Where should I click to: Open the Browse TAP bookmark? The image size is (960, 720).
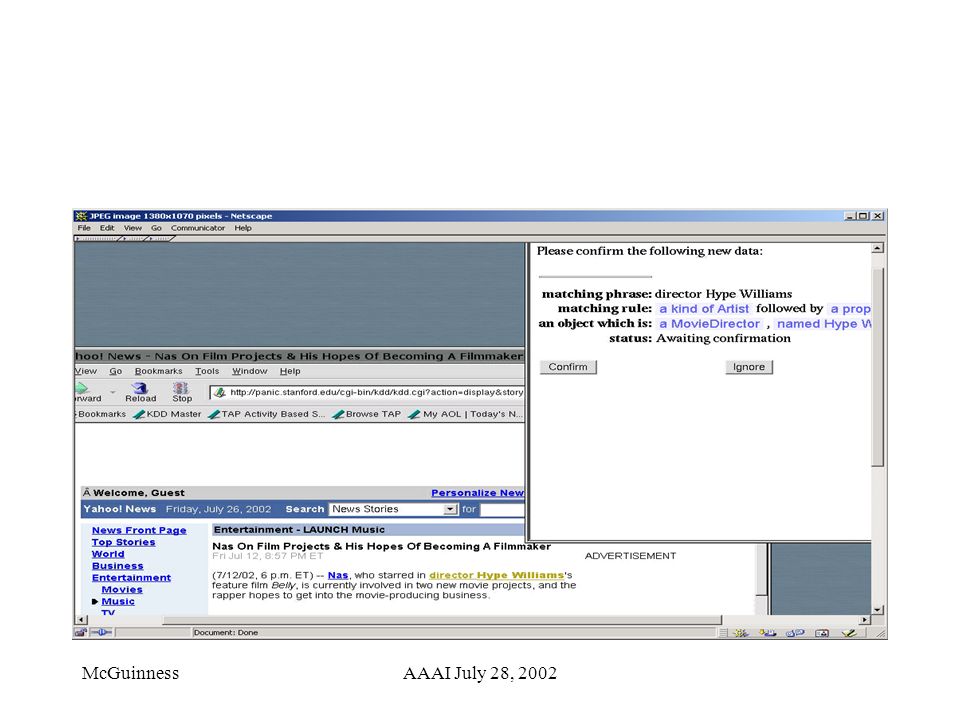click(366, 414)
